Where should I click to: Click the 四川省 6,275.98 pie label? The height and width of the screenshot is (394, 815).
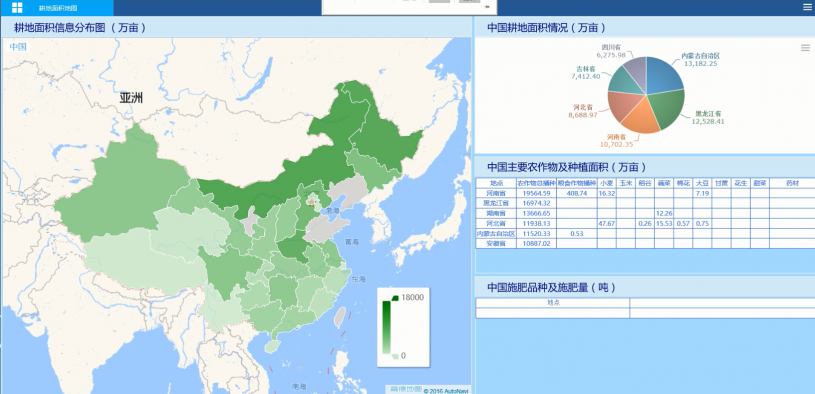click(611, 51)
